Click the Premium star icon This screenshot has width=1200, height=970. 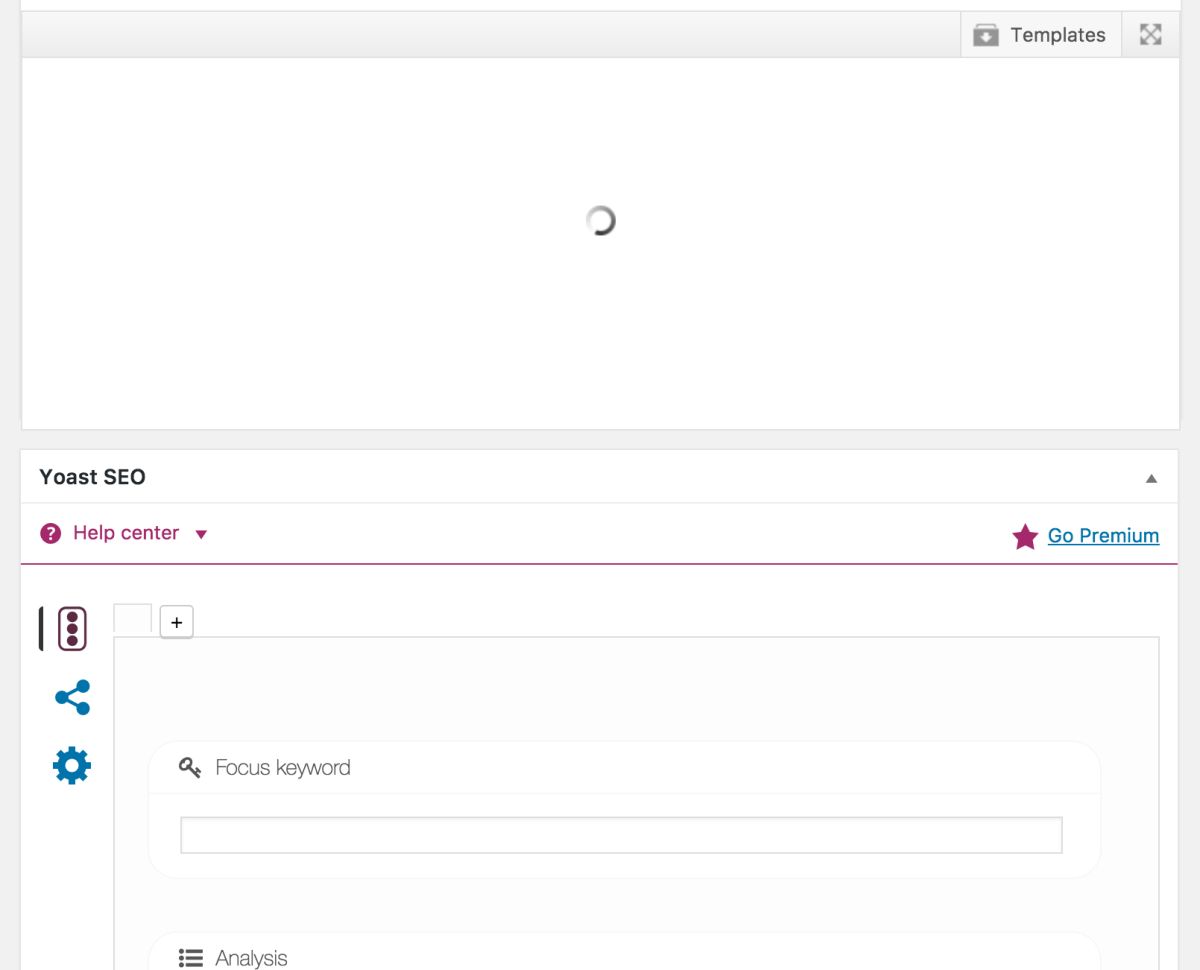point(1025,537)
